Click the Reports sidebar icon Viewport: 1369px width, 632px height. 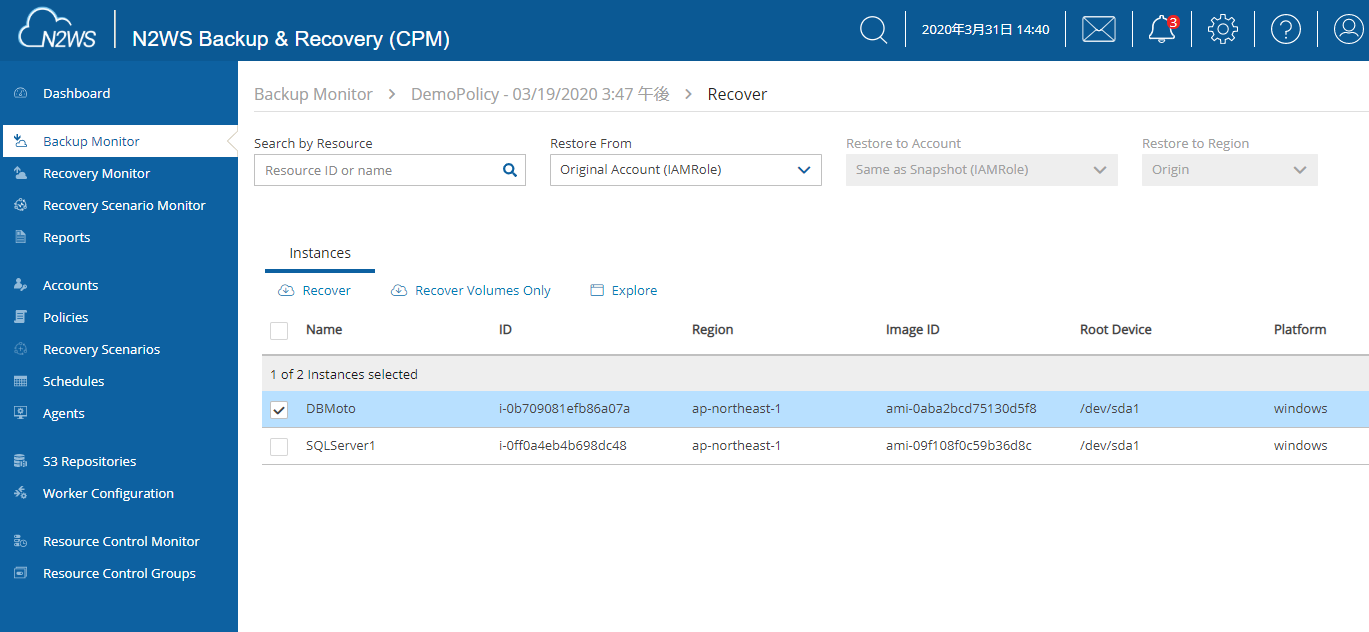(20, 237)
